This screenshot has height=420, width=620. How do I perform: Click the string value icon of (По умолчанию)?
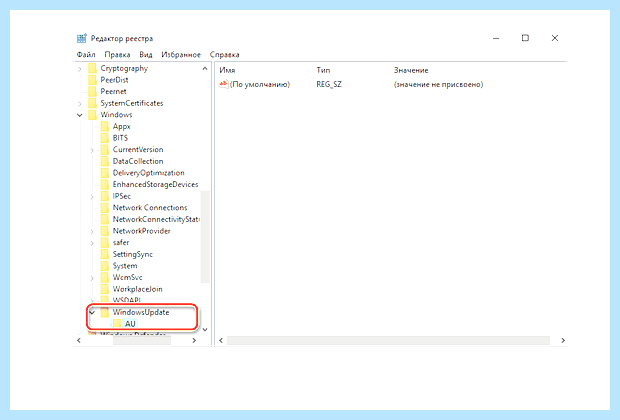click(x=223, y=84)
